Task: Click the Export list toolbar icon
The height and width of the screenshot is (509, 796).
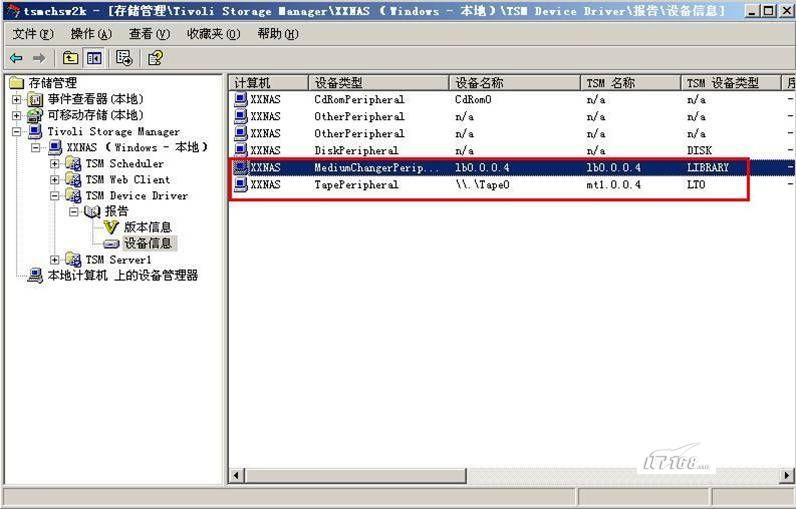Action: 124,58
